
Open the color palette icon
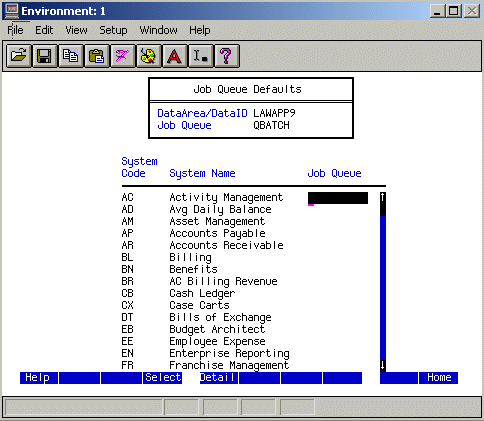click(149, 56)
